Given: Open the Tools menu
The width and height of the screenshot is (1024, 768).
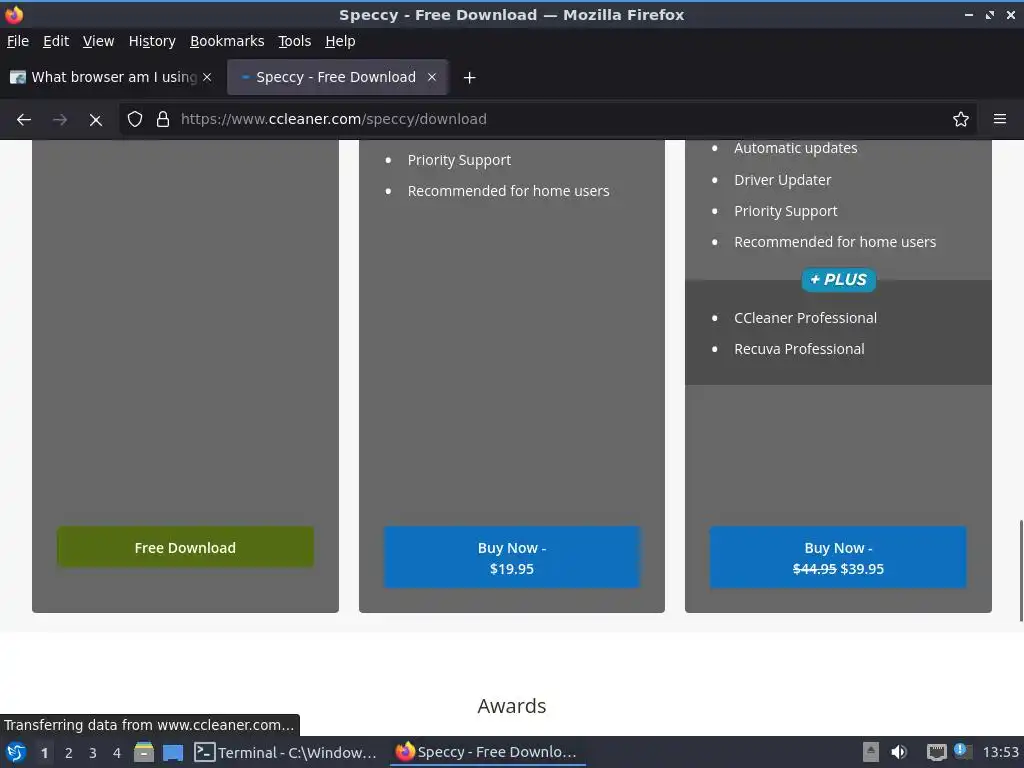Looking at the screenshot, I should 295,41.
